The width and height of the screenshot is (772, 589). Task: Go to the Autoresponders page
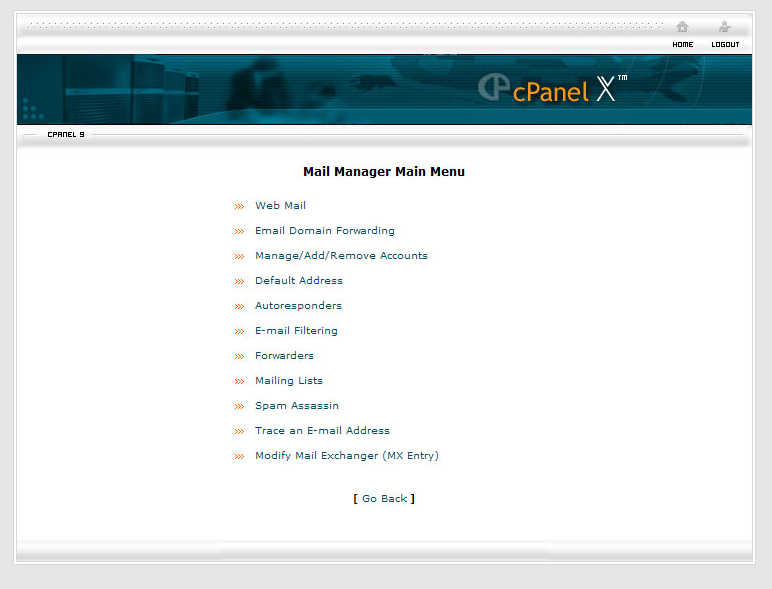[298, 306]
